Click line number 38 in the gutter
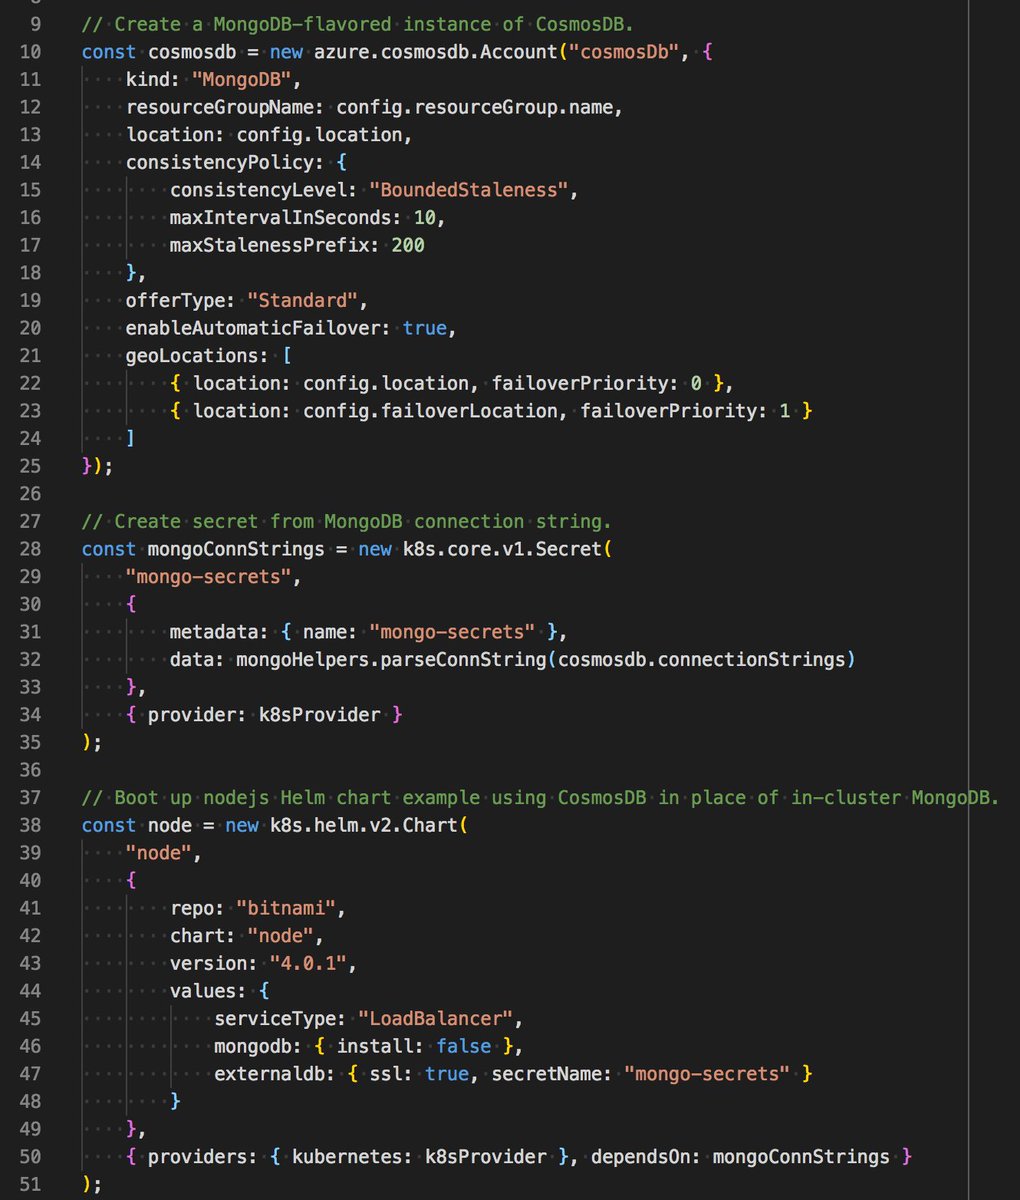 [31, 826]
